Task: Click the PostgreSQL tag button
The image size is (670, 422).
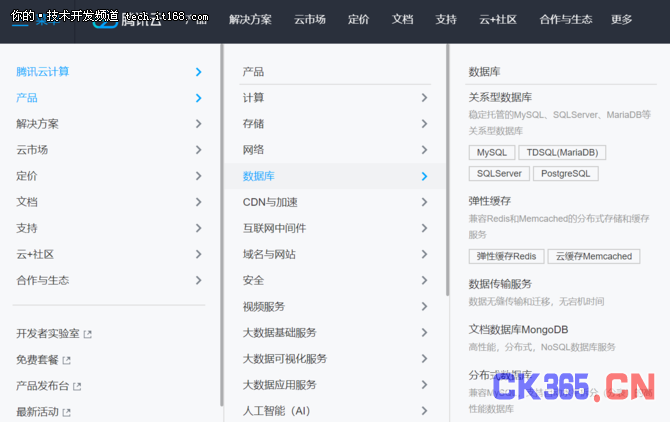Action: [565, 173]
